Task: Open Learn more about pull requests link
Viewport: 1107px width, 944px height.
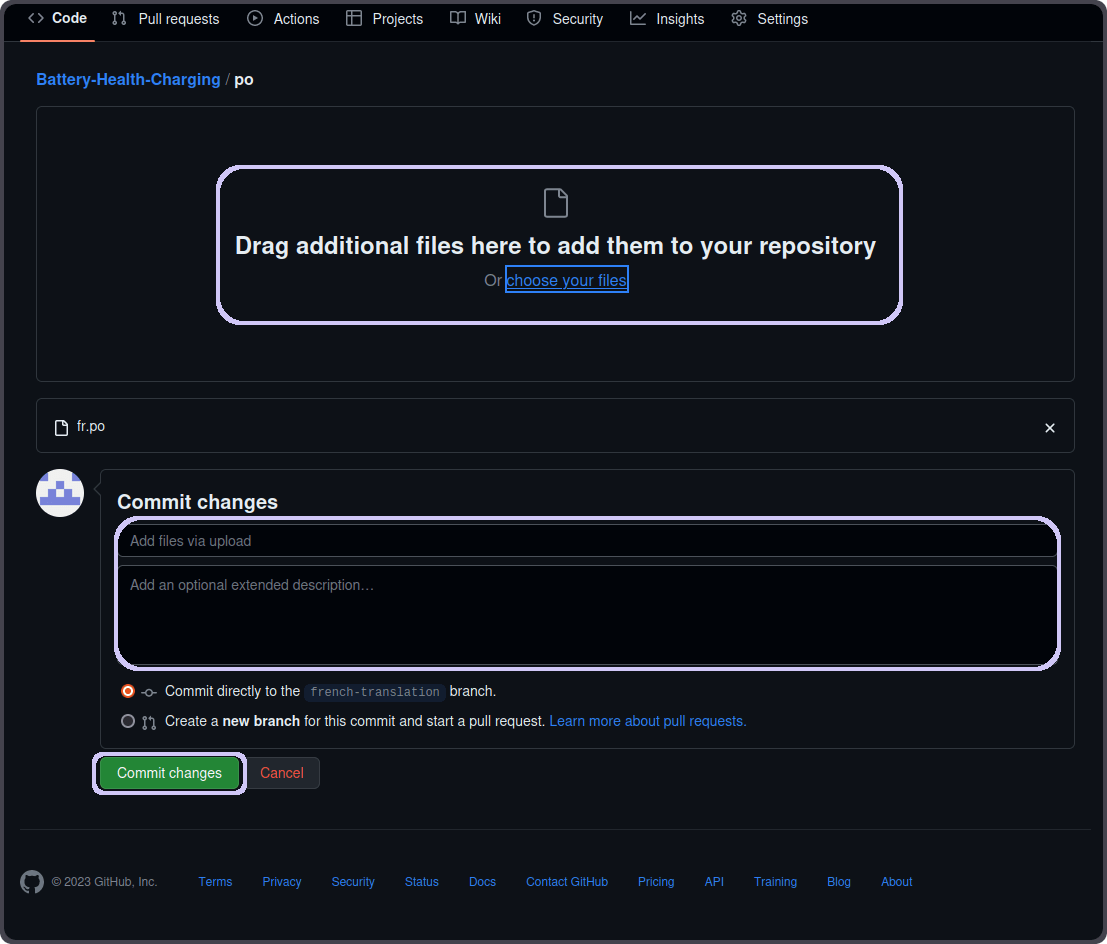Action: [647, 721]
